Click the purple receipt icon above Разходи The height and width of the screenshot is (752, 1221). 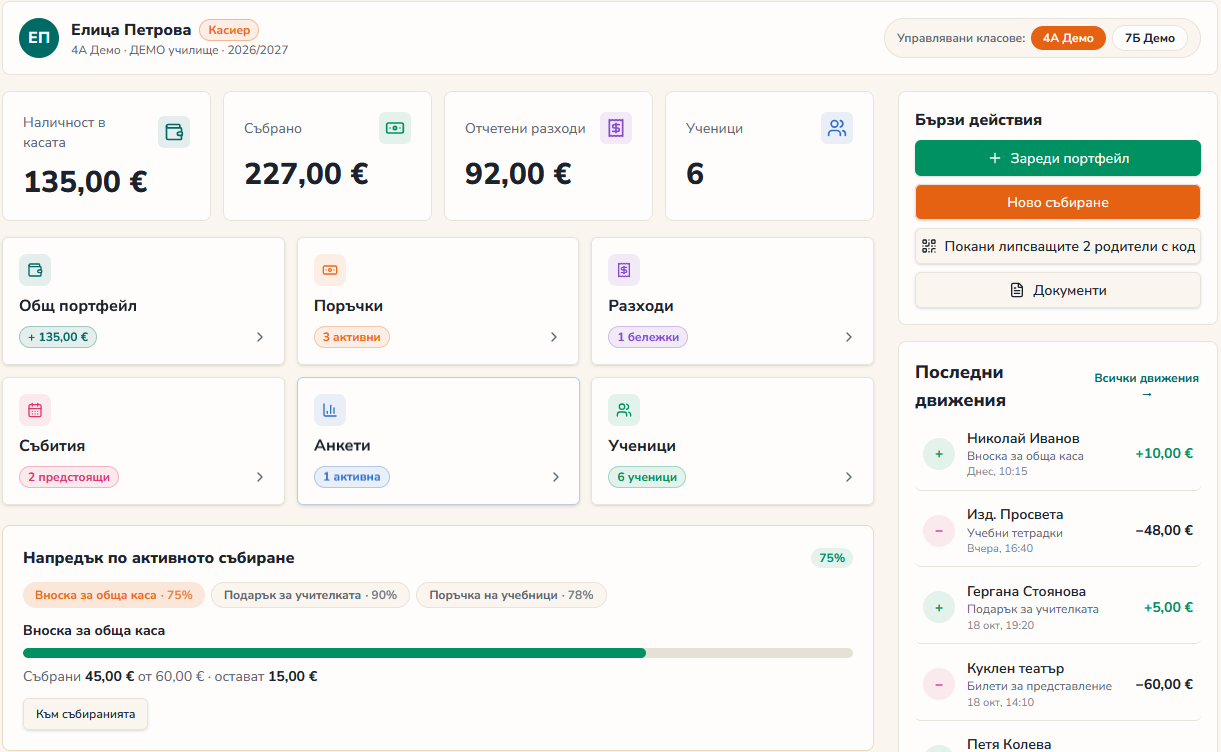[624, 270]
